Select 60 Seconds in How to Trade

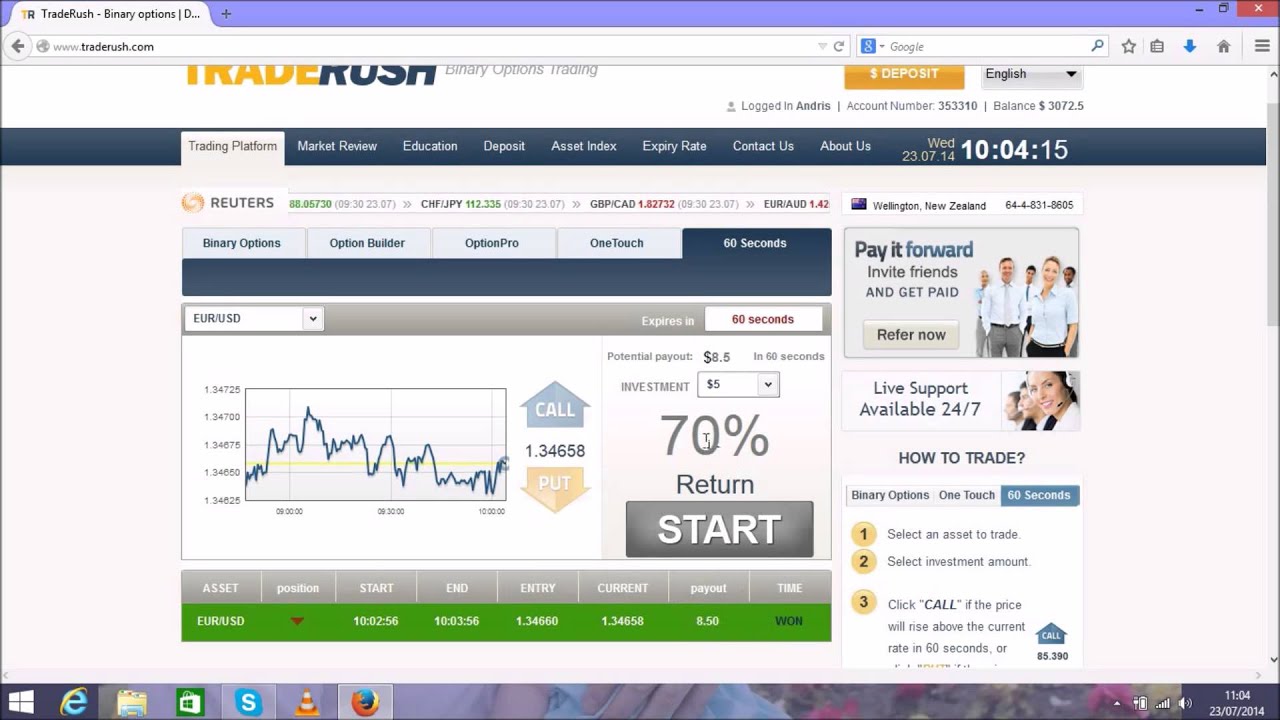point(1039,495)
